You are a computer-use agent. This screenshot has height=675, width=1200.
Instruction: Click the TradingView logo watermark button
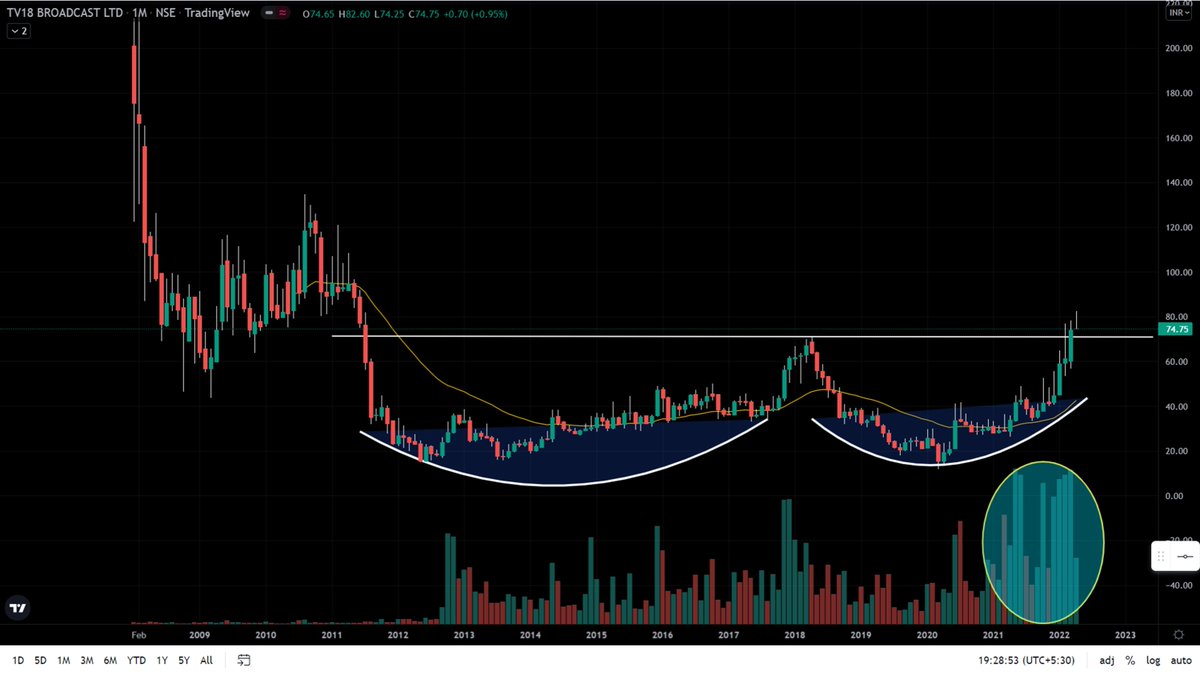(x=17, y=607)
